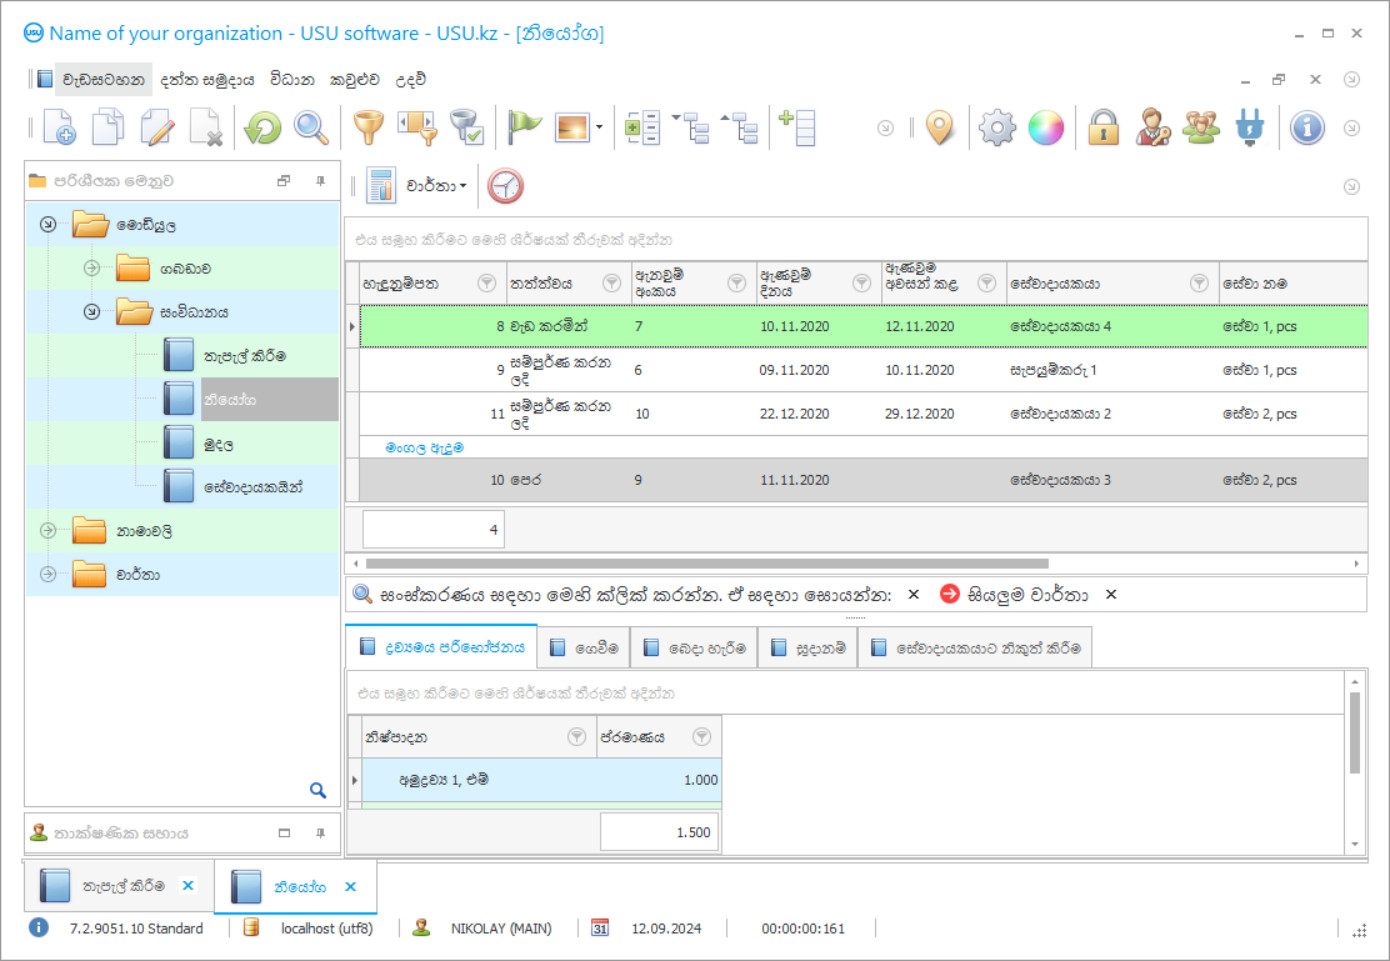Switch to සූදානම් tab

(x=808, y=648)
